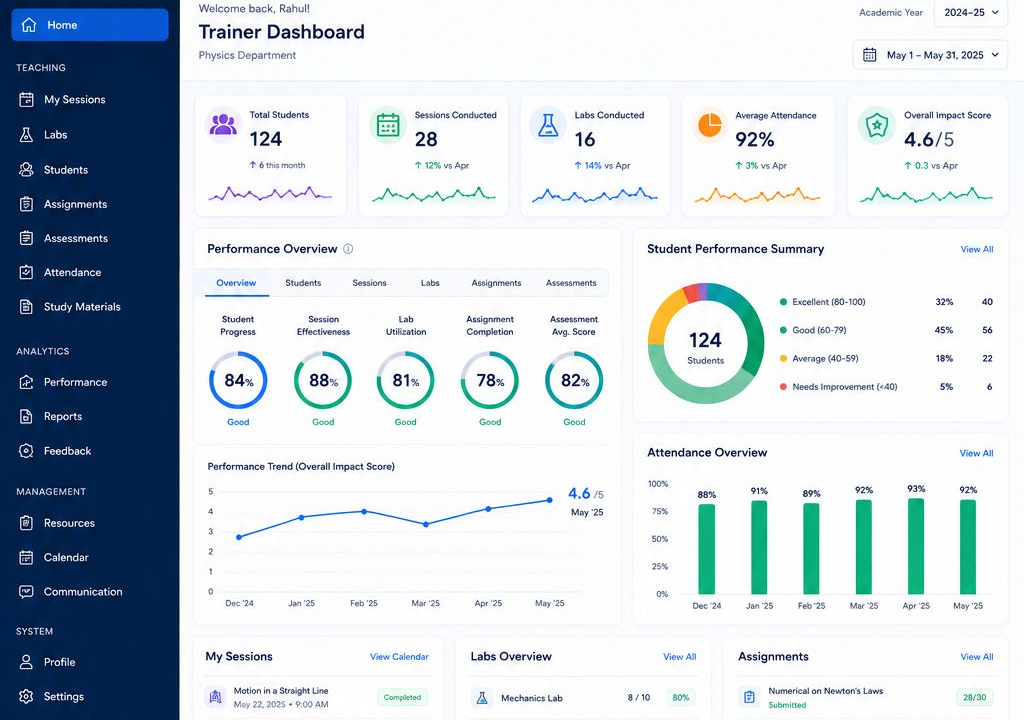Click the Average Attendance pie icon

710,124
